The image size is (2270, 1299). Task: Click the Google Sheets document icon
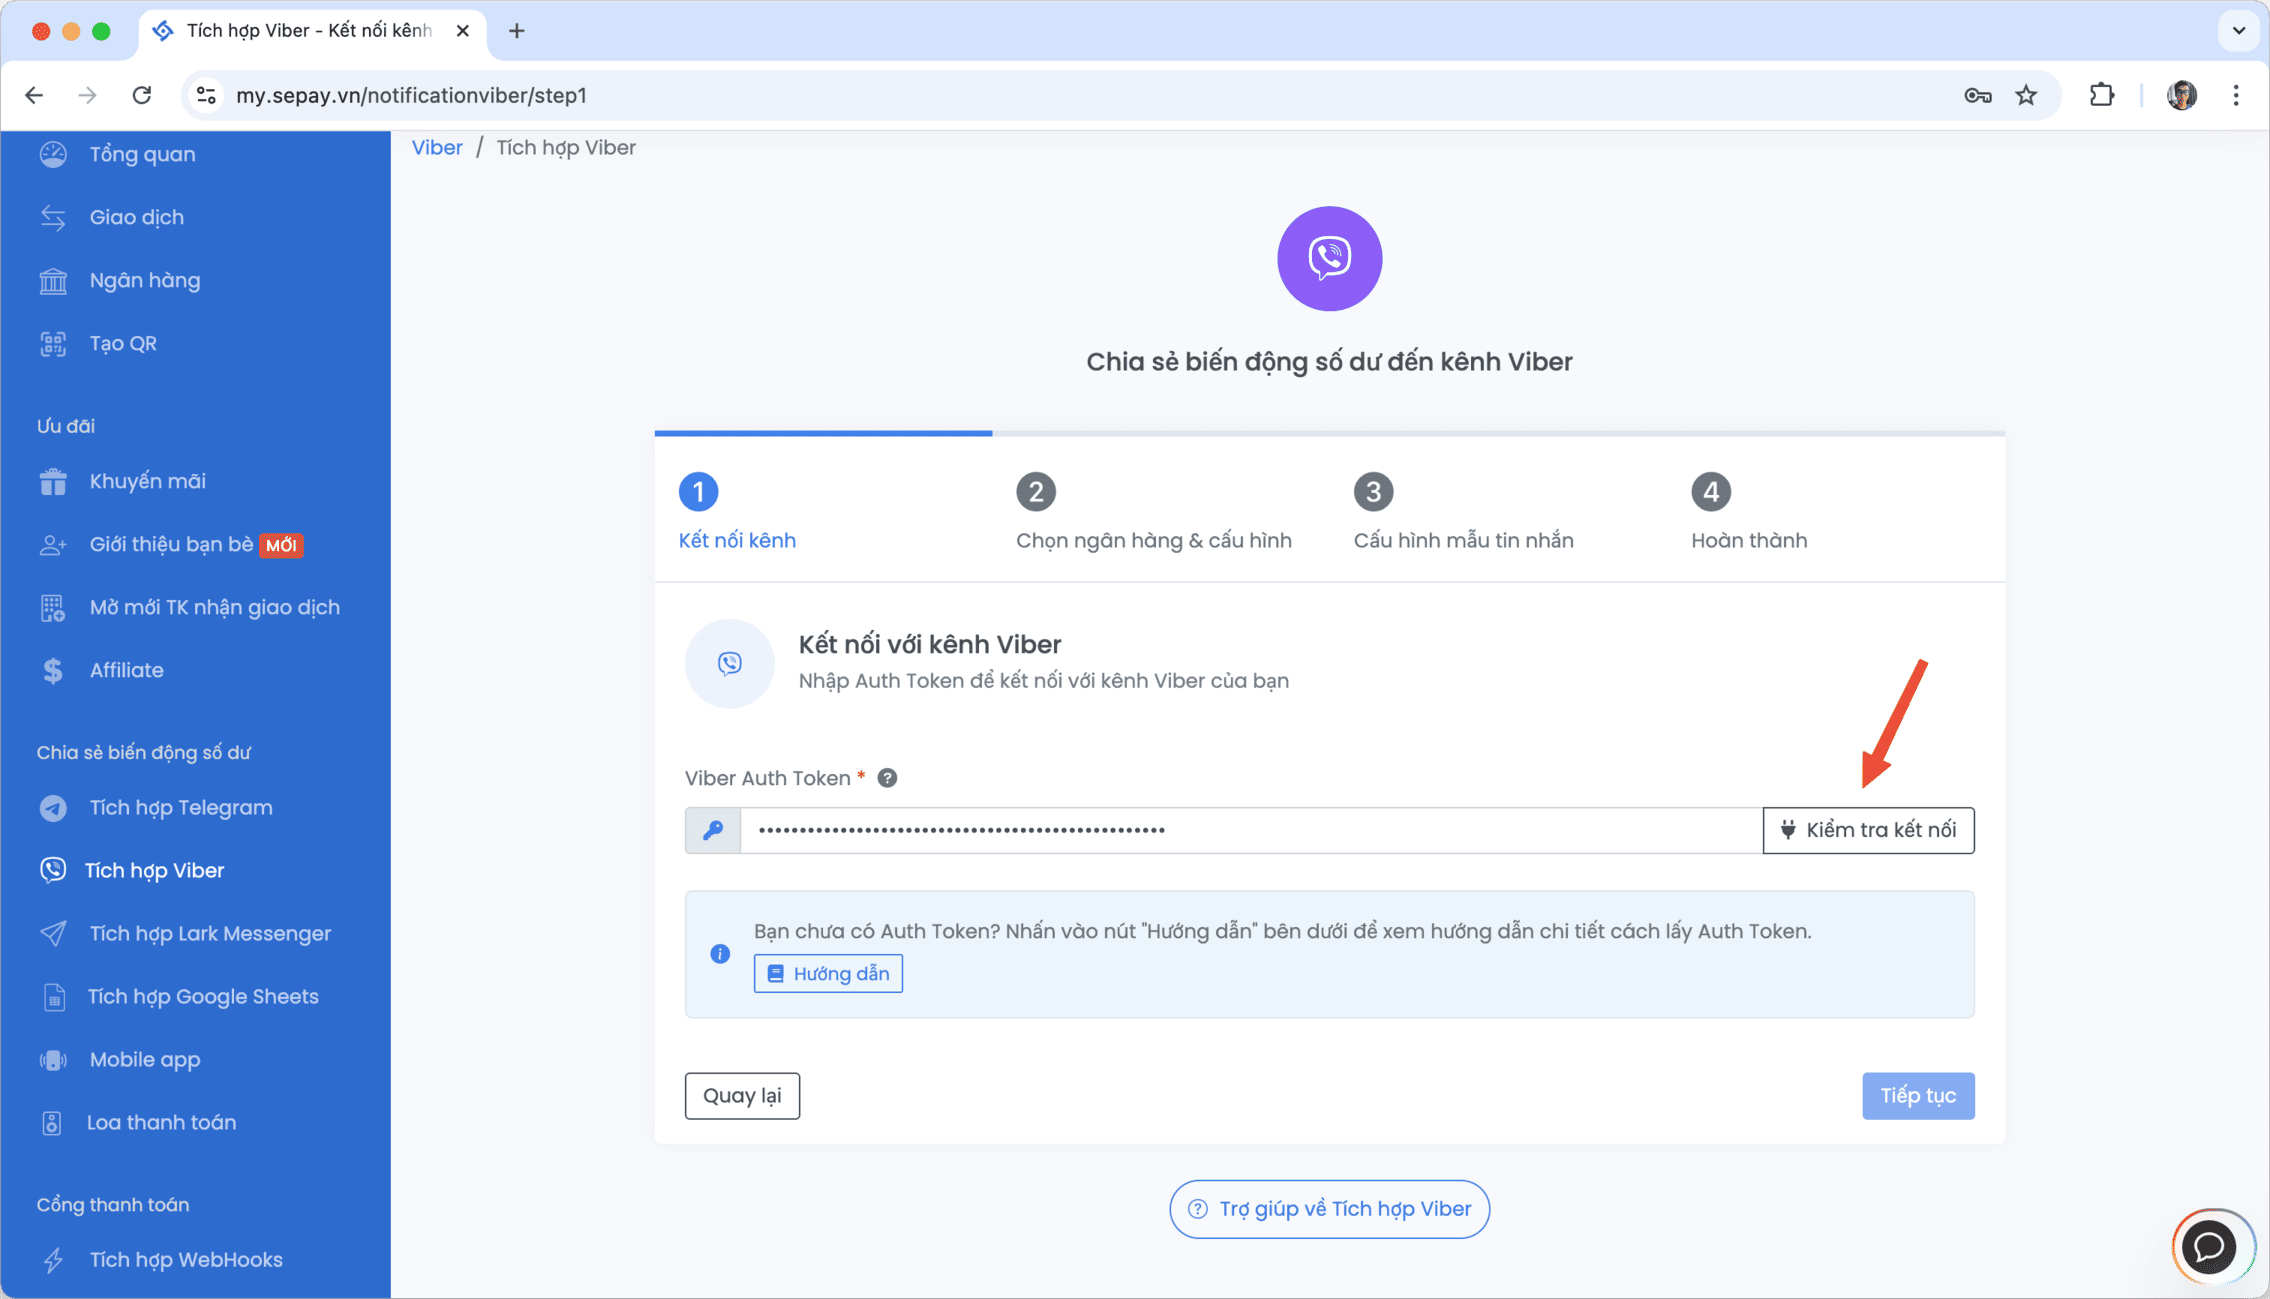(x=53, y=997)
